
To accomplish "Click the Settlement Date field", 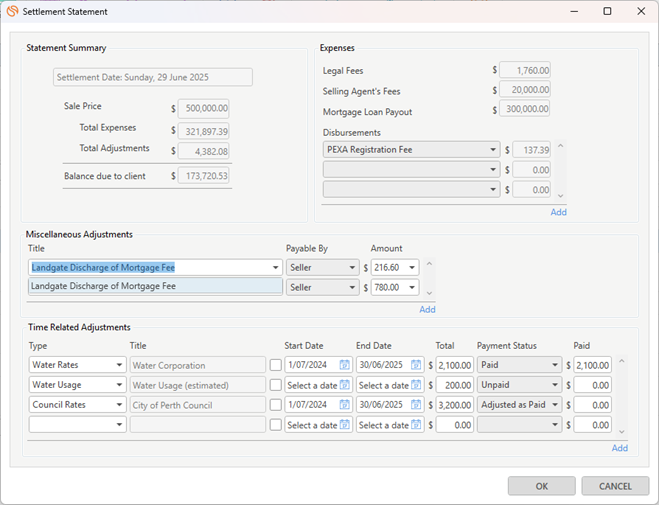I will [x=153, y=77].
